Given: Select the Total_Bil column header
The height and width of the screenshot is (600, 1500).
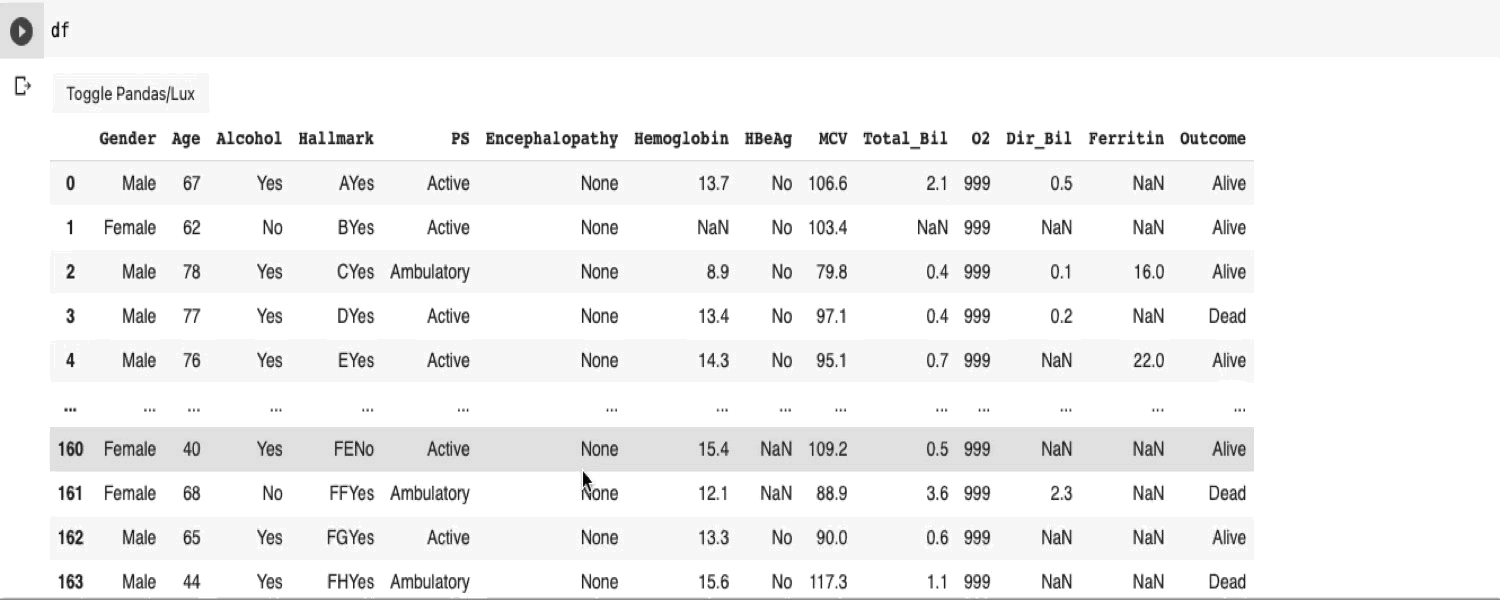Looking at the screenshot, I should click(905, 139).
